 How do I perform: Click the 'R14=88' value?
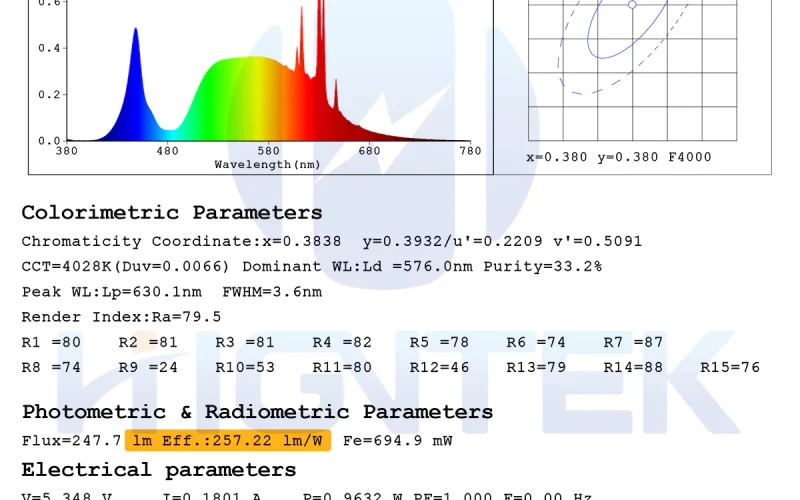click(x=633, y=367)
